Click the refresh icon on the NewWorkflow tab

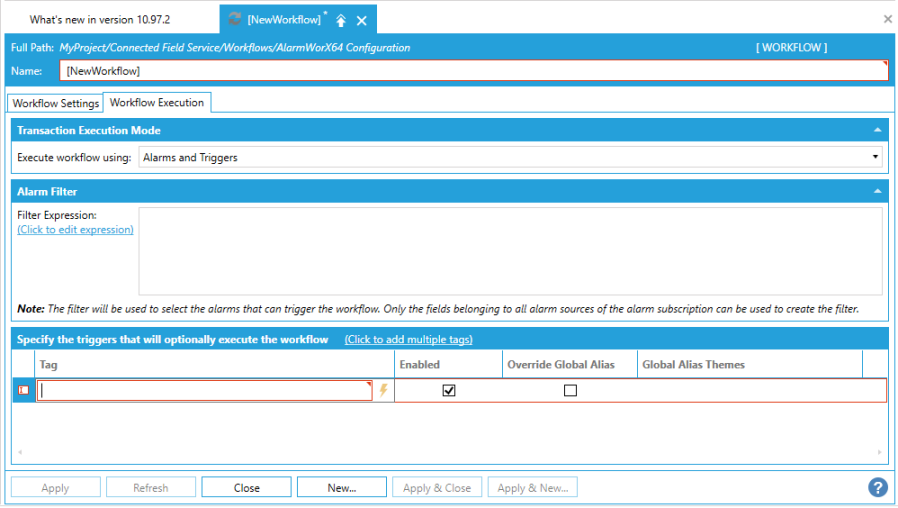click(234, 19)
